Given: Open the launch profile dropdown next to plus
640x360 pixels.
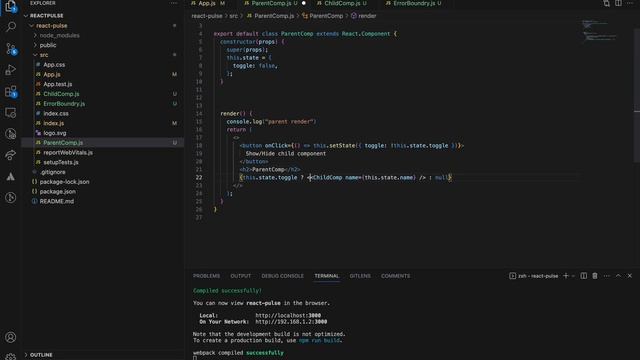Looking at the screenshot, I should (x=573, y=276).
